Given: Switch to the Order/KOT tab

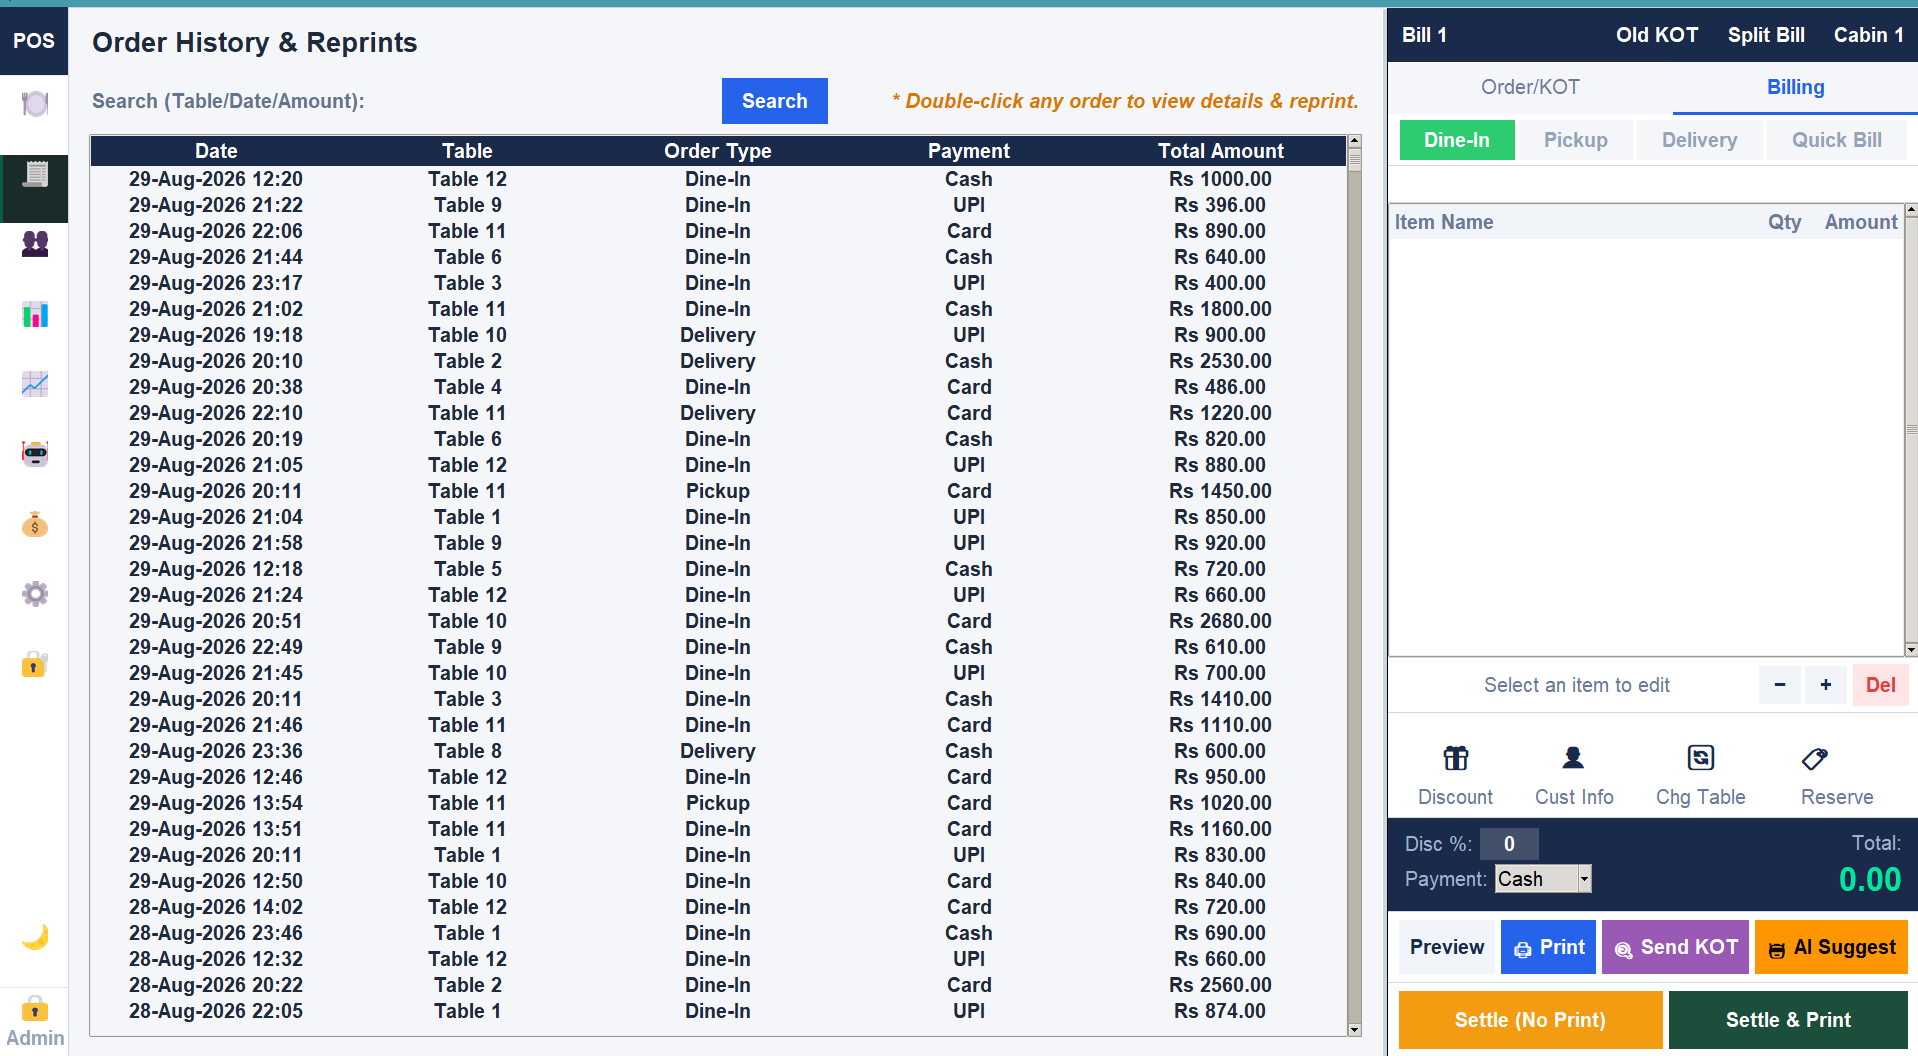Looking at the screenshot, I should point(1530,87).
